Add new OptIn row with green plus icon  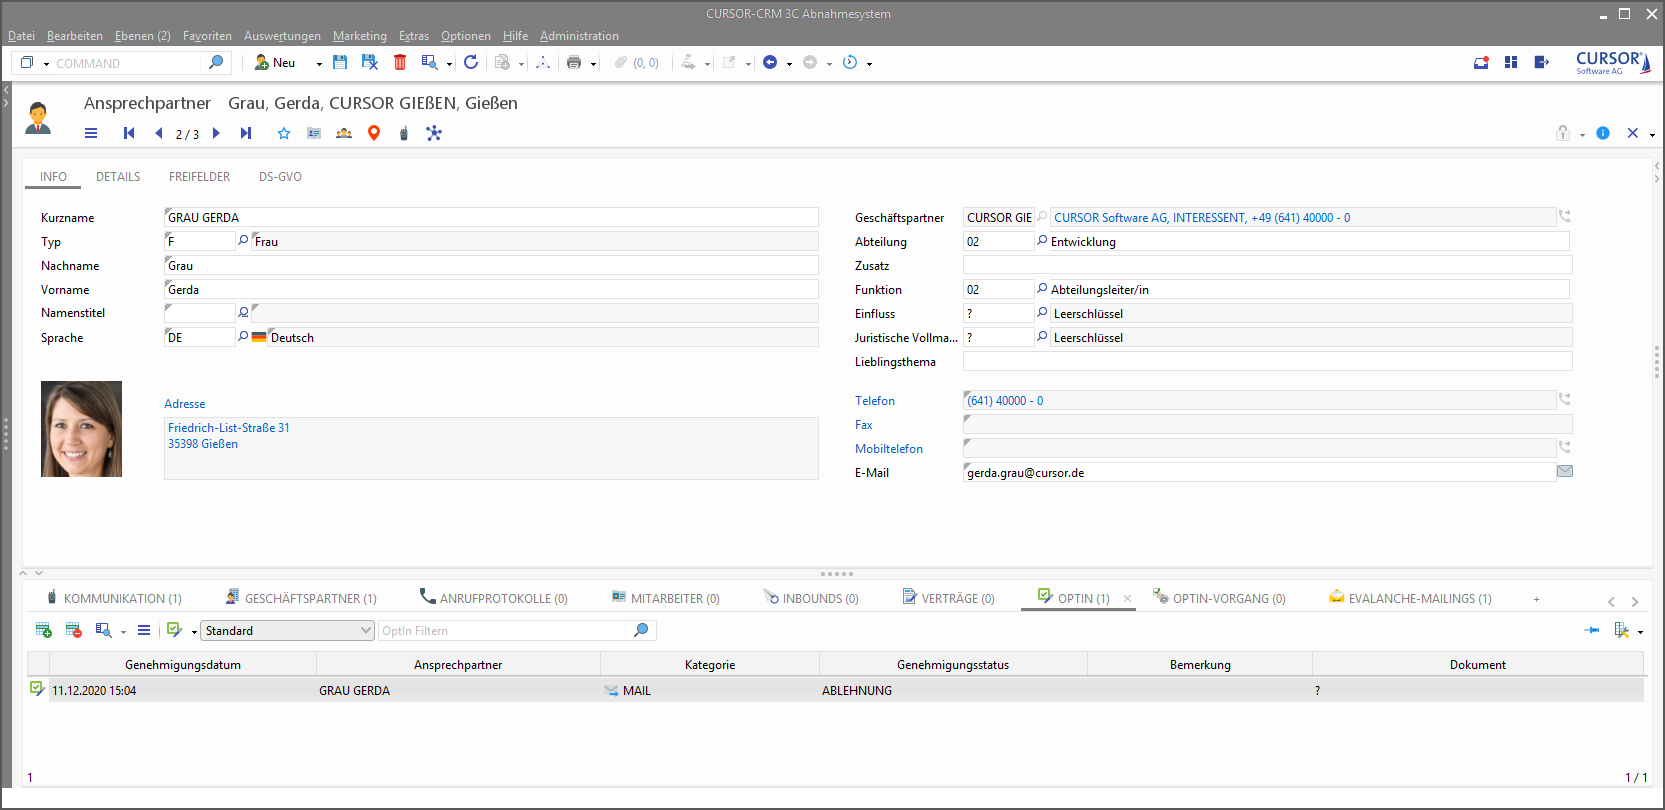[44, 630]
